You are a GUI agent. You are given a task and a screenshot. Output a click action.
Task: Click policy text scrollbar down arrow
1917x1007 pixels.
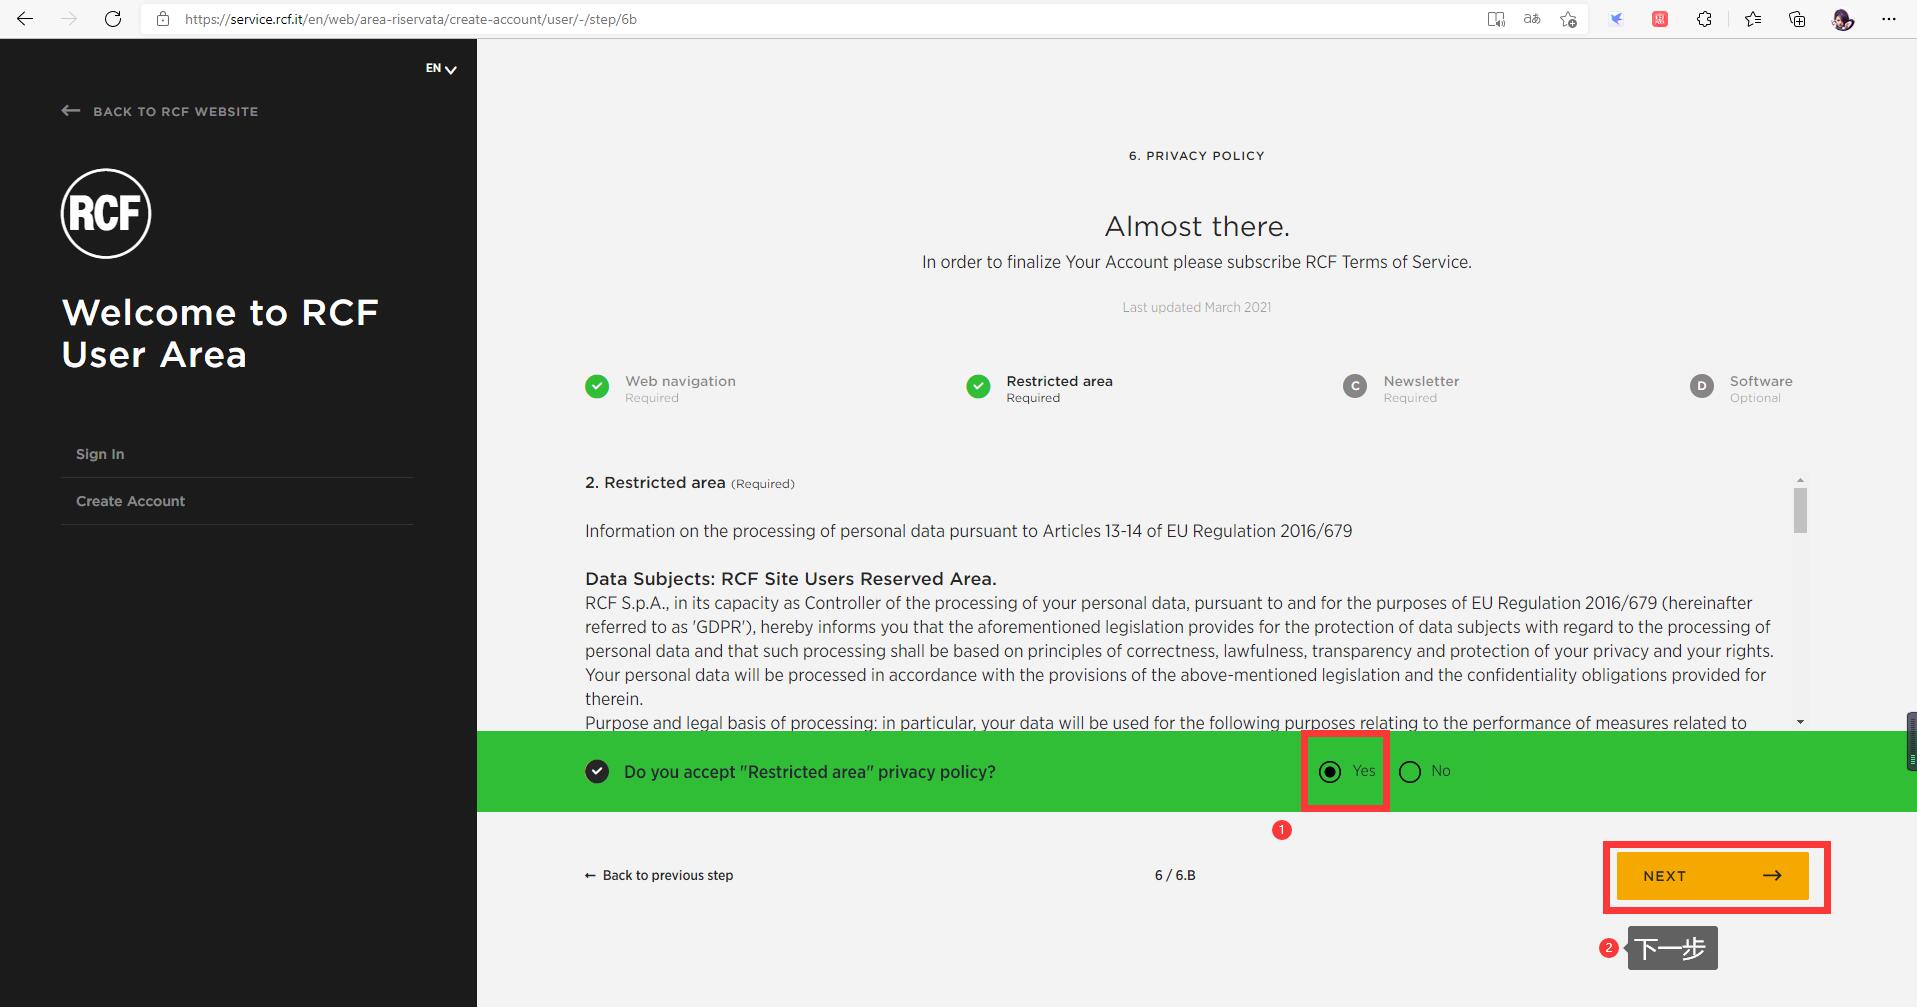(1800, 722)
